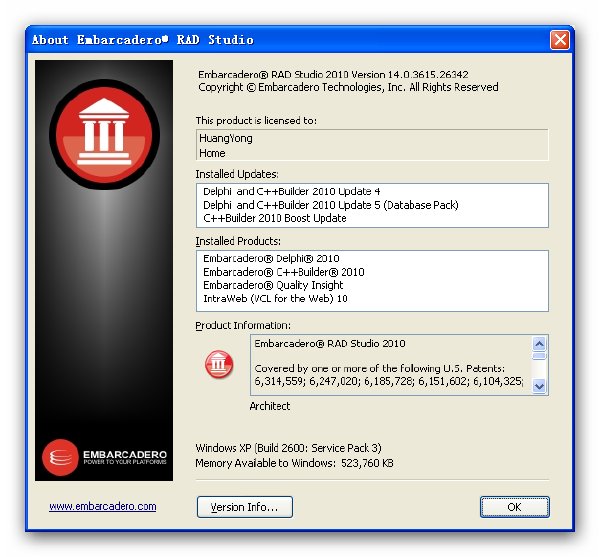This screenshot has width=600, height=557.
Task: Click the 'Windows XP (Build 2600: Service Pack 3)' text
Action: click(289, 448)
